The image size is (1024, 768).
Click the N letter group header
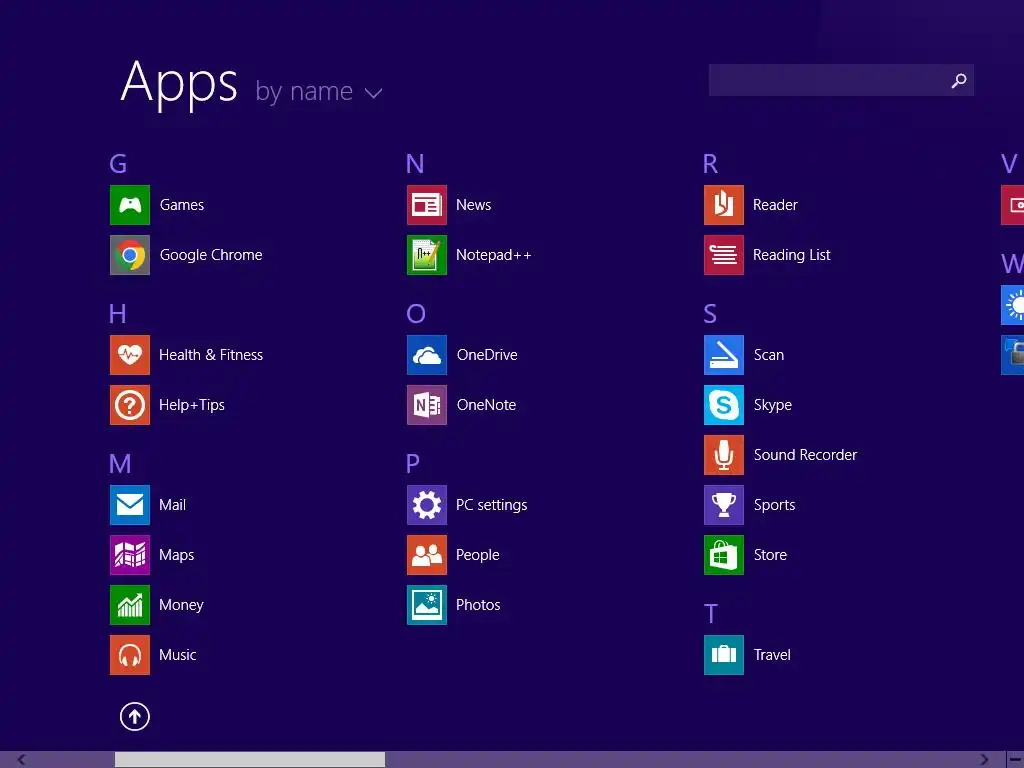click(415, 164)
